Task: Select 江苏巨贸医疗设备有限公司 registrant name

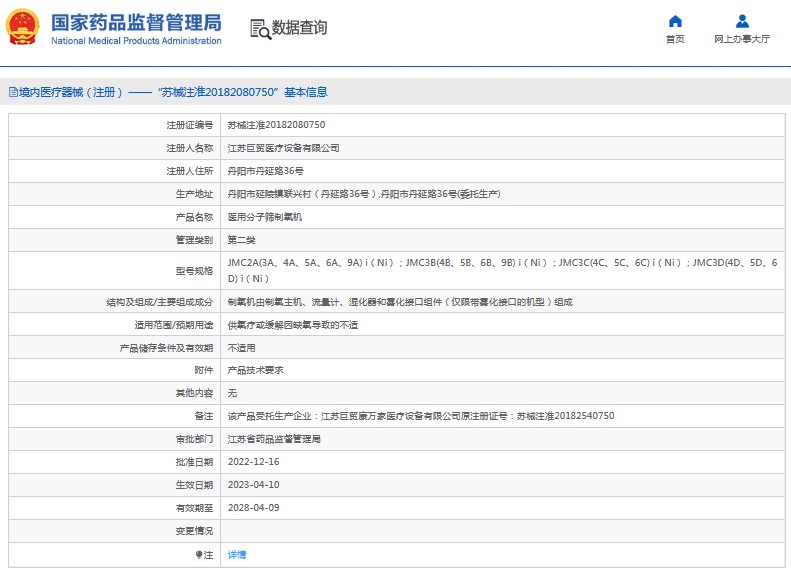Action: coord(284,148)
